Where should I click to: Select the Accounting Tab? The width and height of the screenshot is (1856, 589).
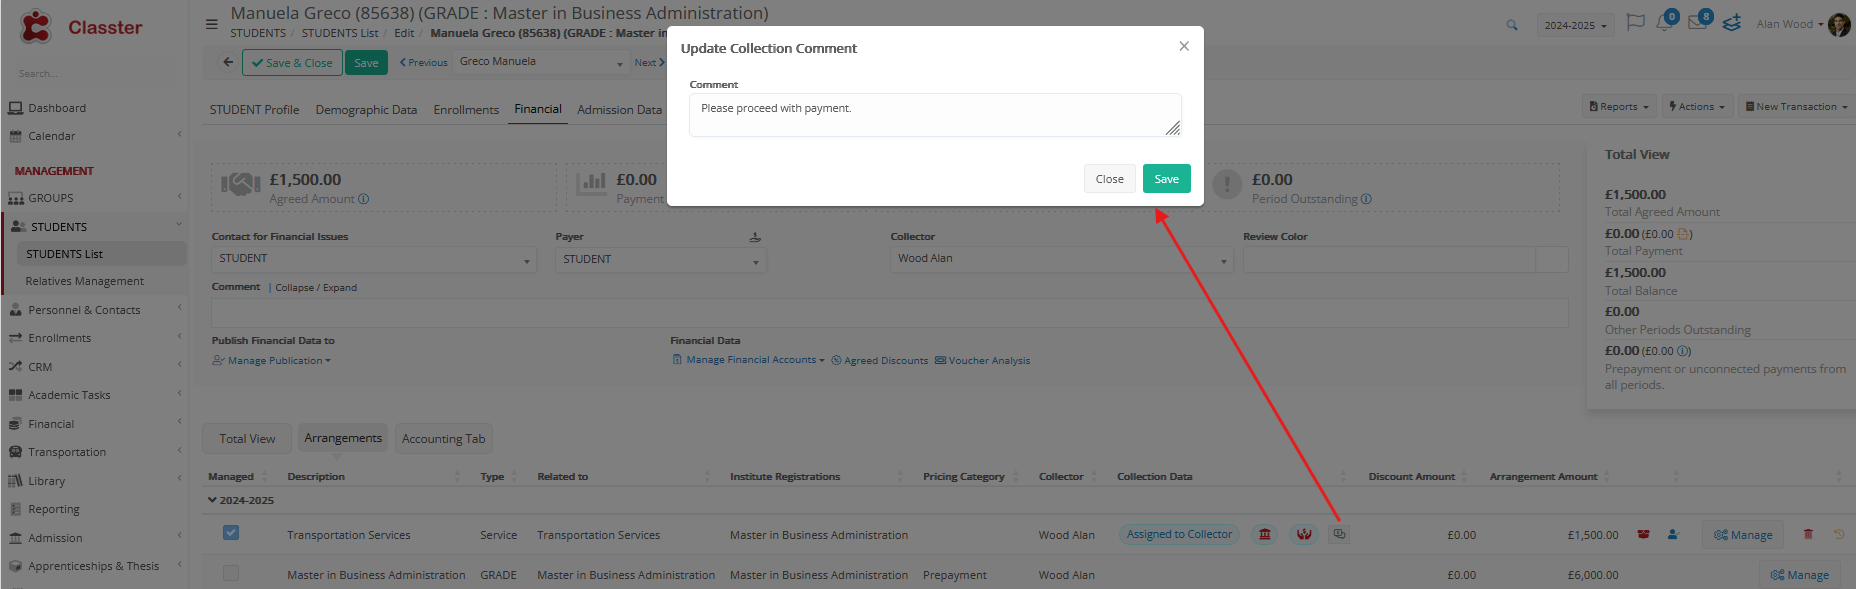click(x=443, y=439)
